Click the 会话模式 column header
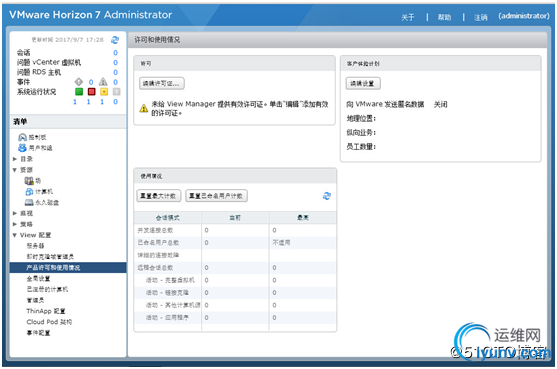Screen dimensions: 557x369 pyautogui.click(x=168, y=218)
